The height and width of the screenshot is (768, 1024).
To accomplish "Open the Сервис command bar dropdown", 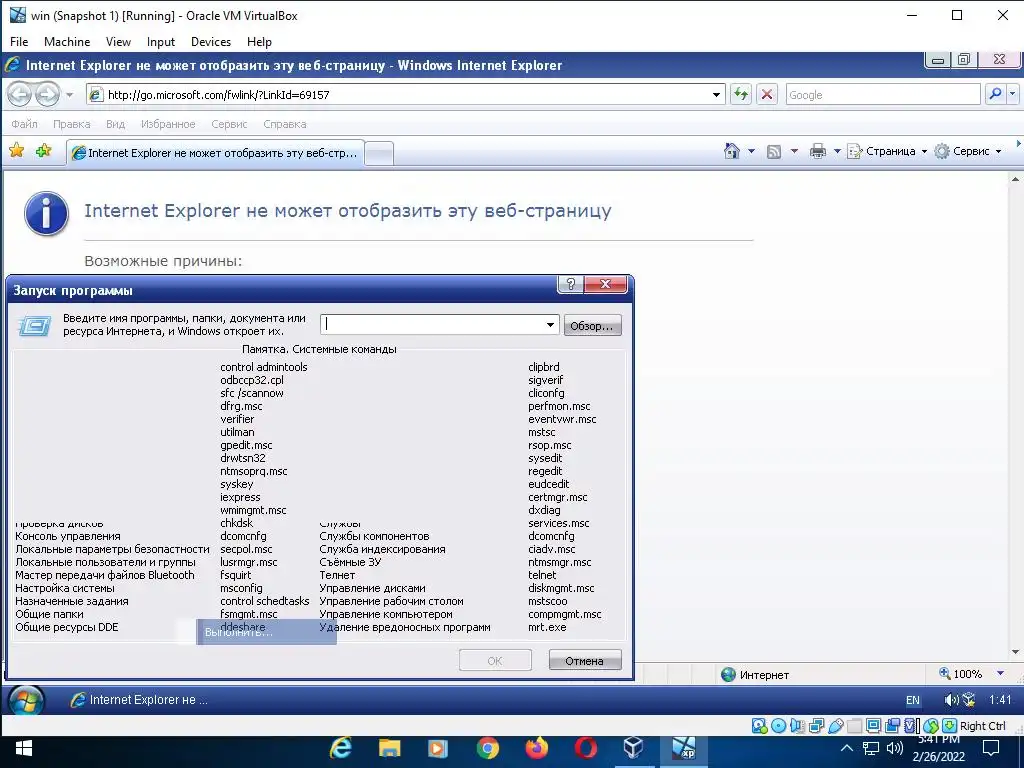I will coord(968,152).
